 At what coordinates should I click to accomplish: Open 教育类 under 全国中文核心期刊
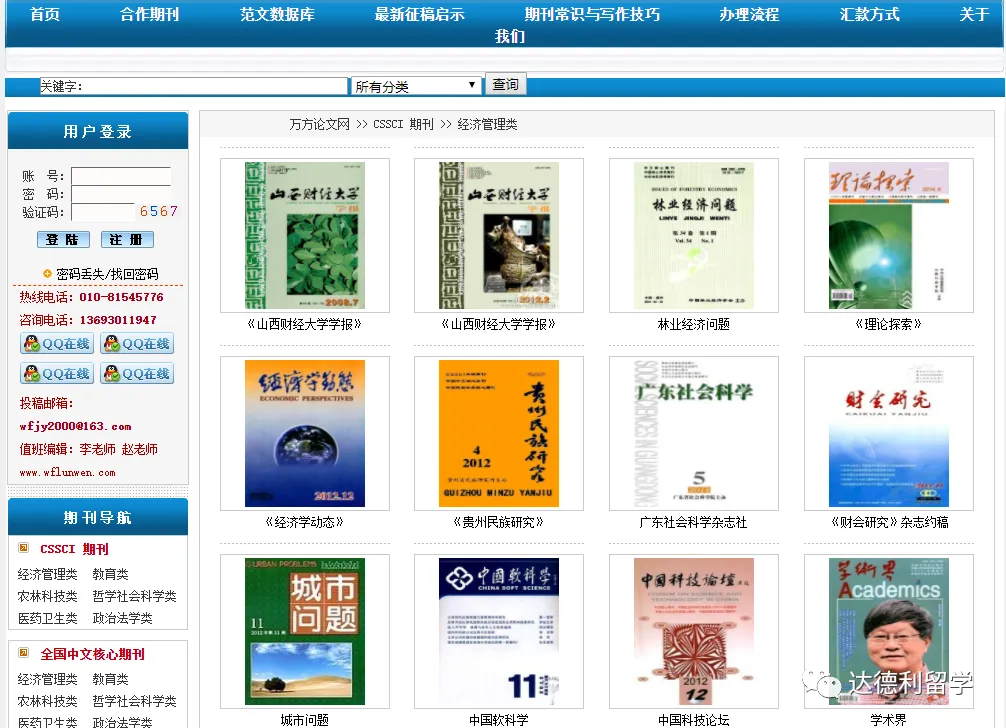110,679
